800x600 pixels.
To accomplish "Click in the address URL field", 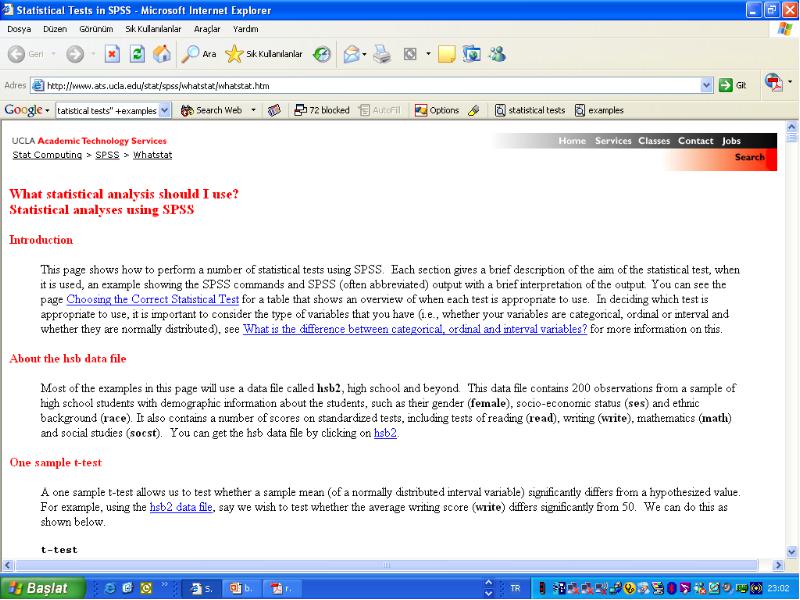I will (372, 86).
